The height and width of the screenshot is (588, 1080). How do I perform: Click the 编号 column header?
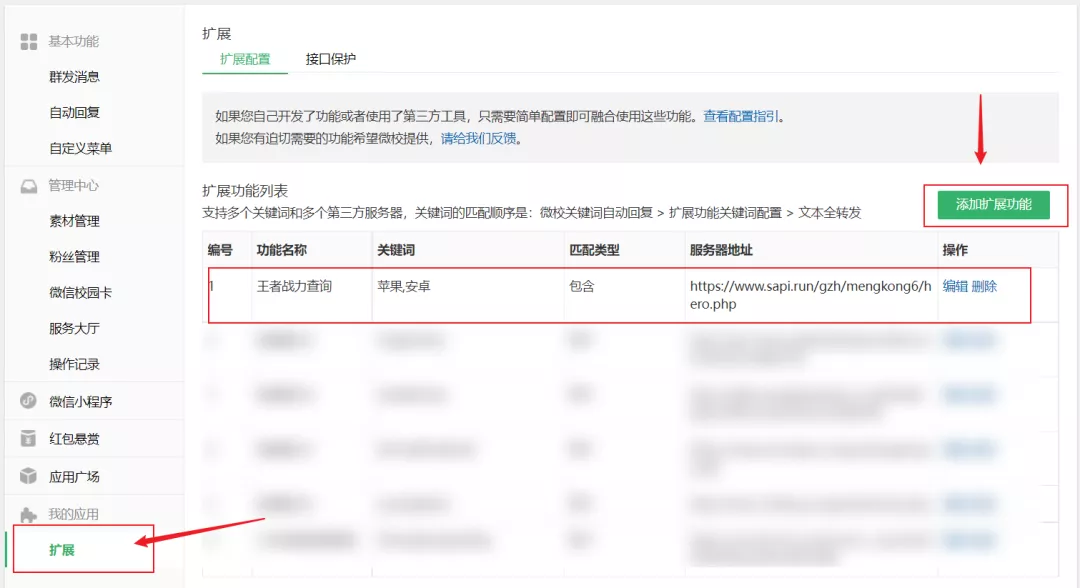220,250
